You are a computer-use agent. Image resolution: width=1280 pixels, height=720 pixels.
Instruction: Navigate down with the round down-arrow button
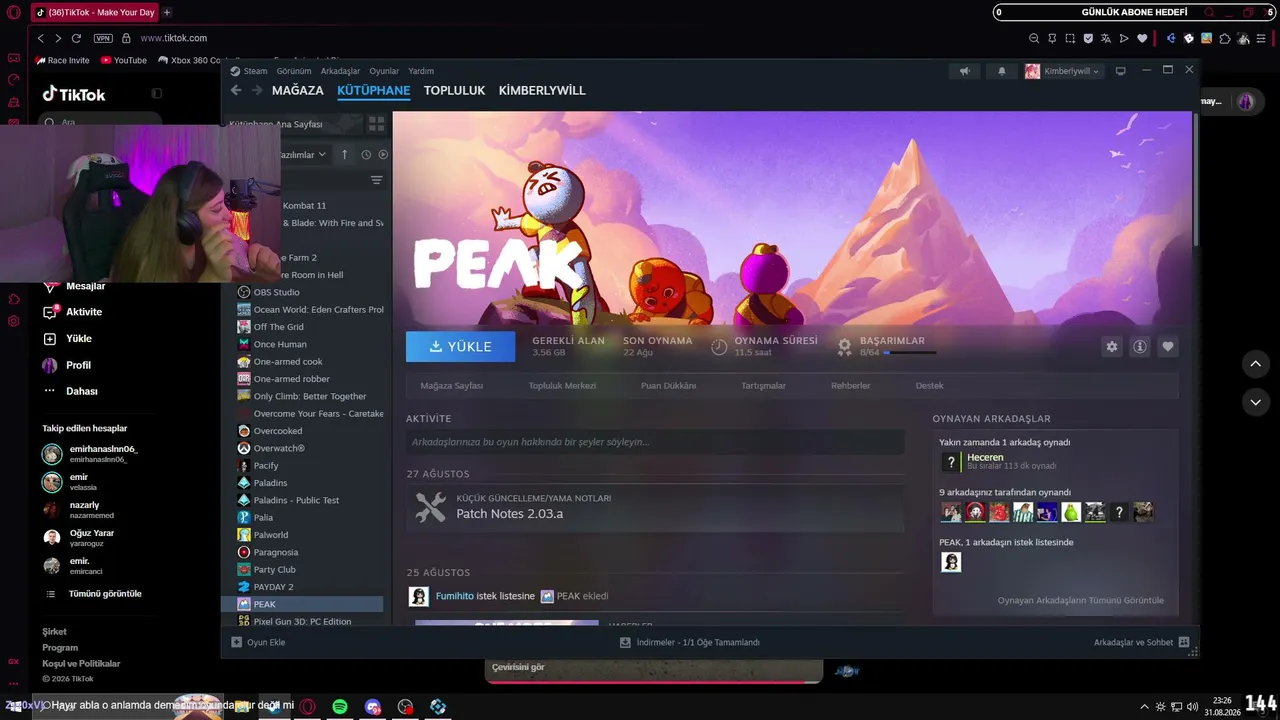[1256, 402]
